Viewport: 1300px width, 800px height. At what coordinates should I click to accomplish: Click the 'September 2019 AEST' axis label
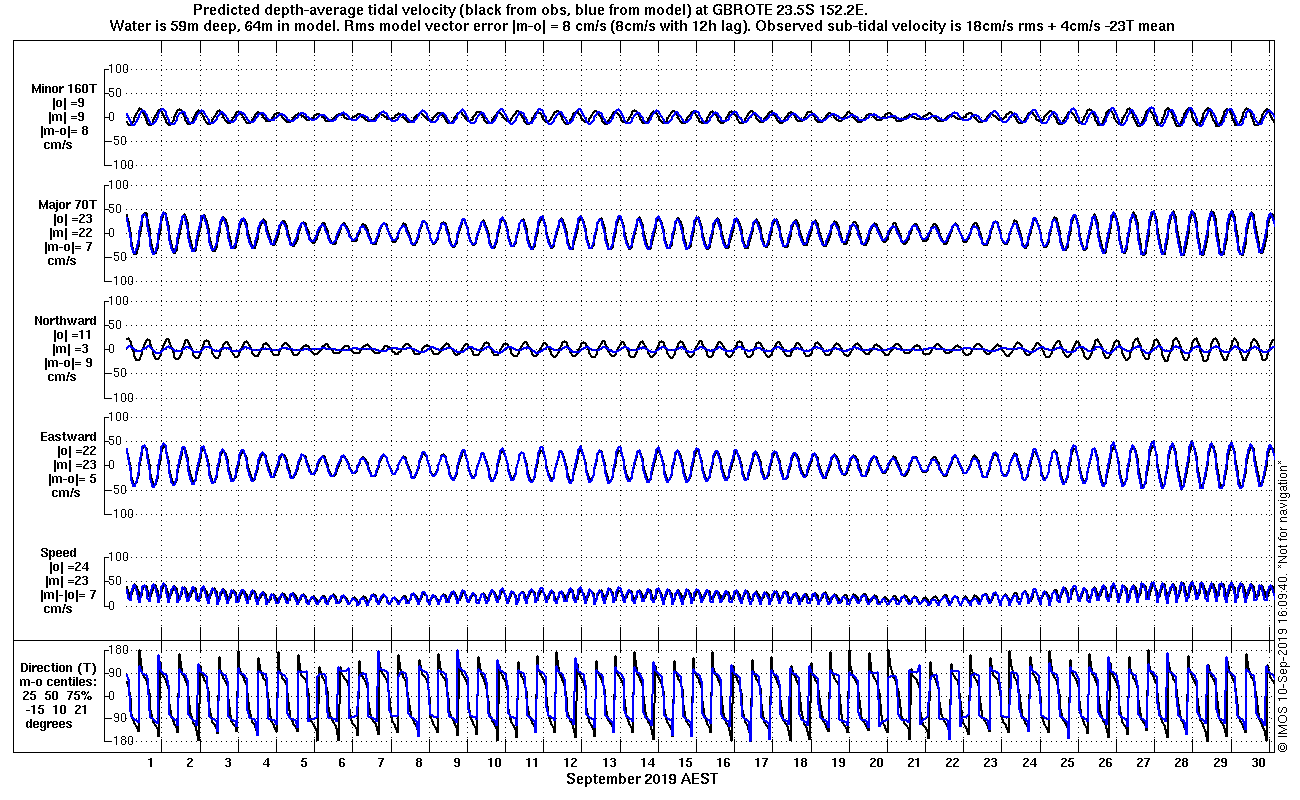point(641,778)
